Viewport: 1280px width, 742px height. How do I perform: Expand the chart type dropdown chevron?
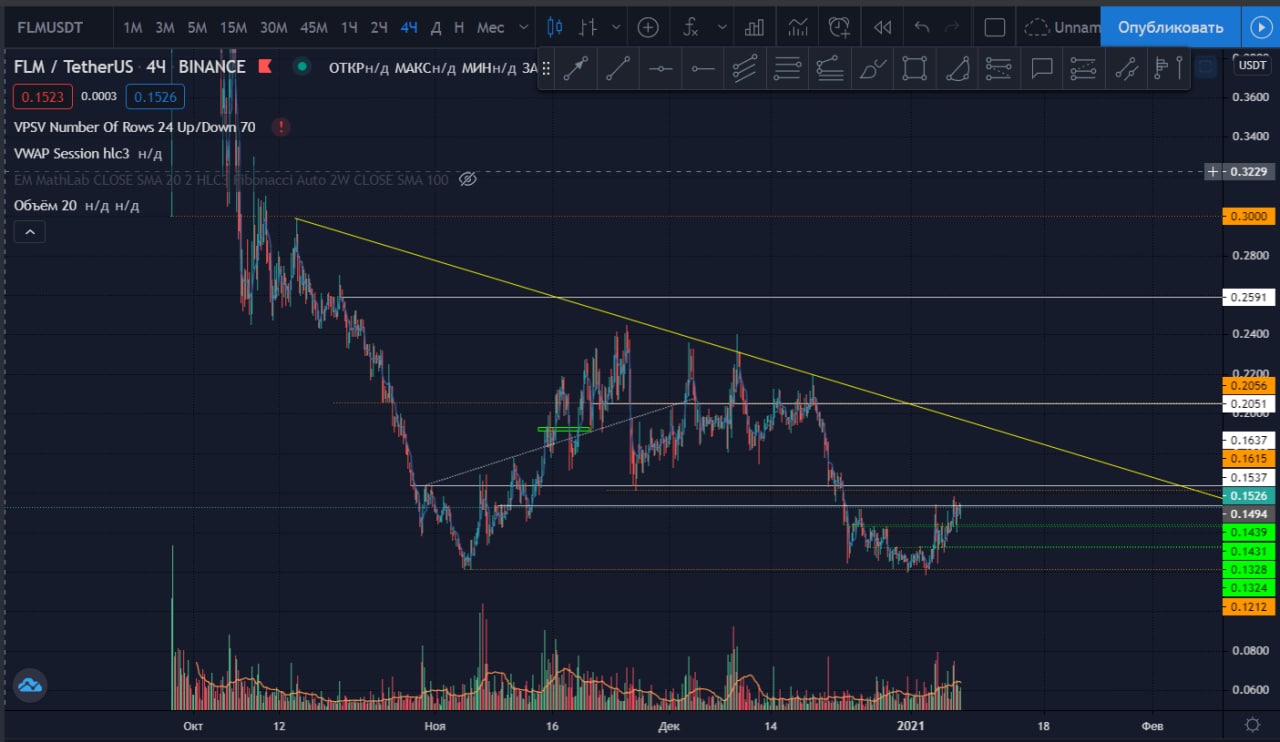616,27
